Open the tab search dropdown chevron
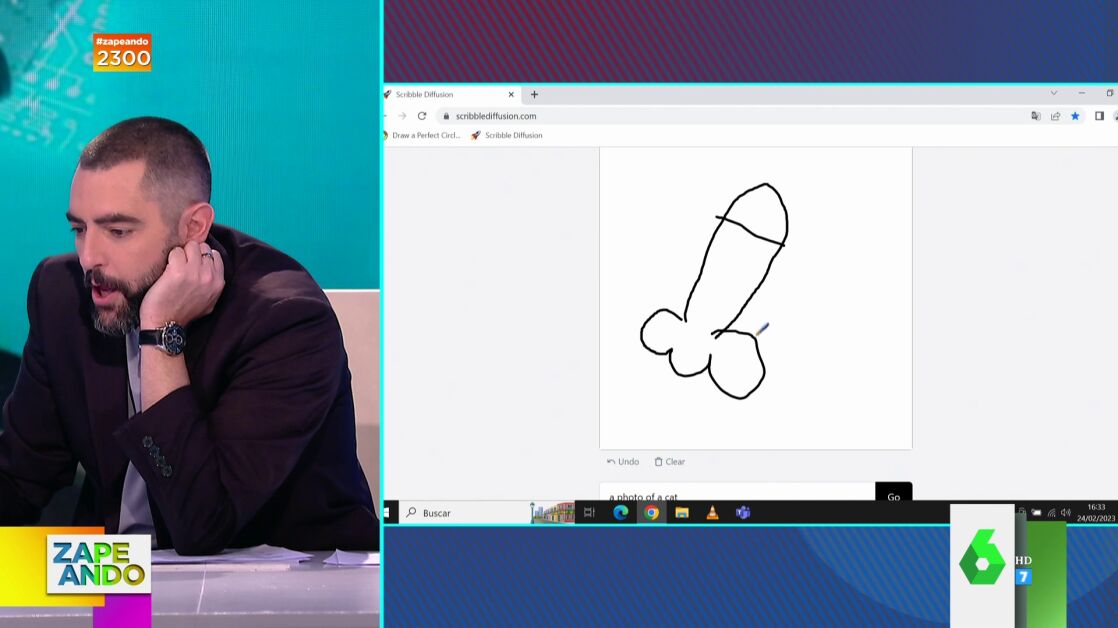The image size is (1118, 628). pyautogui.click(x=1053, y=94)
